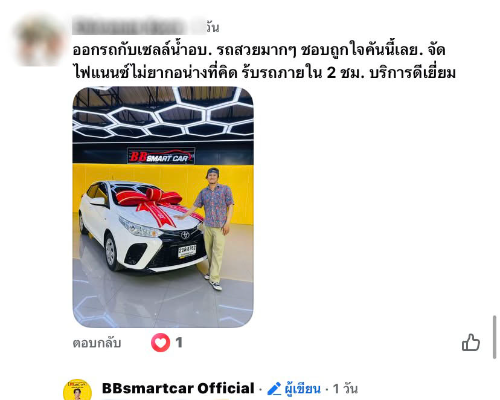Screen dimensions: 500x400
Task: Click the '1 วัน' timestamp on reply
Action: (345, 389)
